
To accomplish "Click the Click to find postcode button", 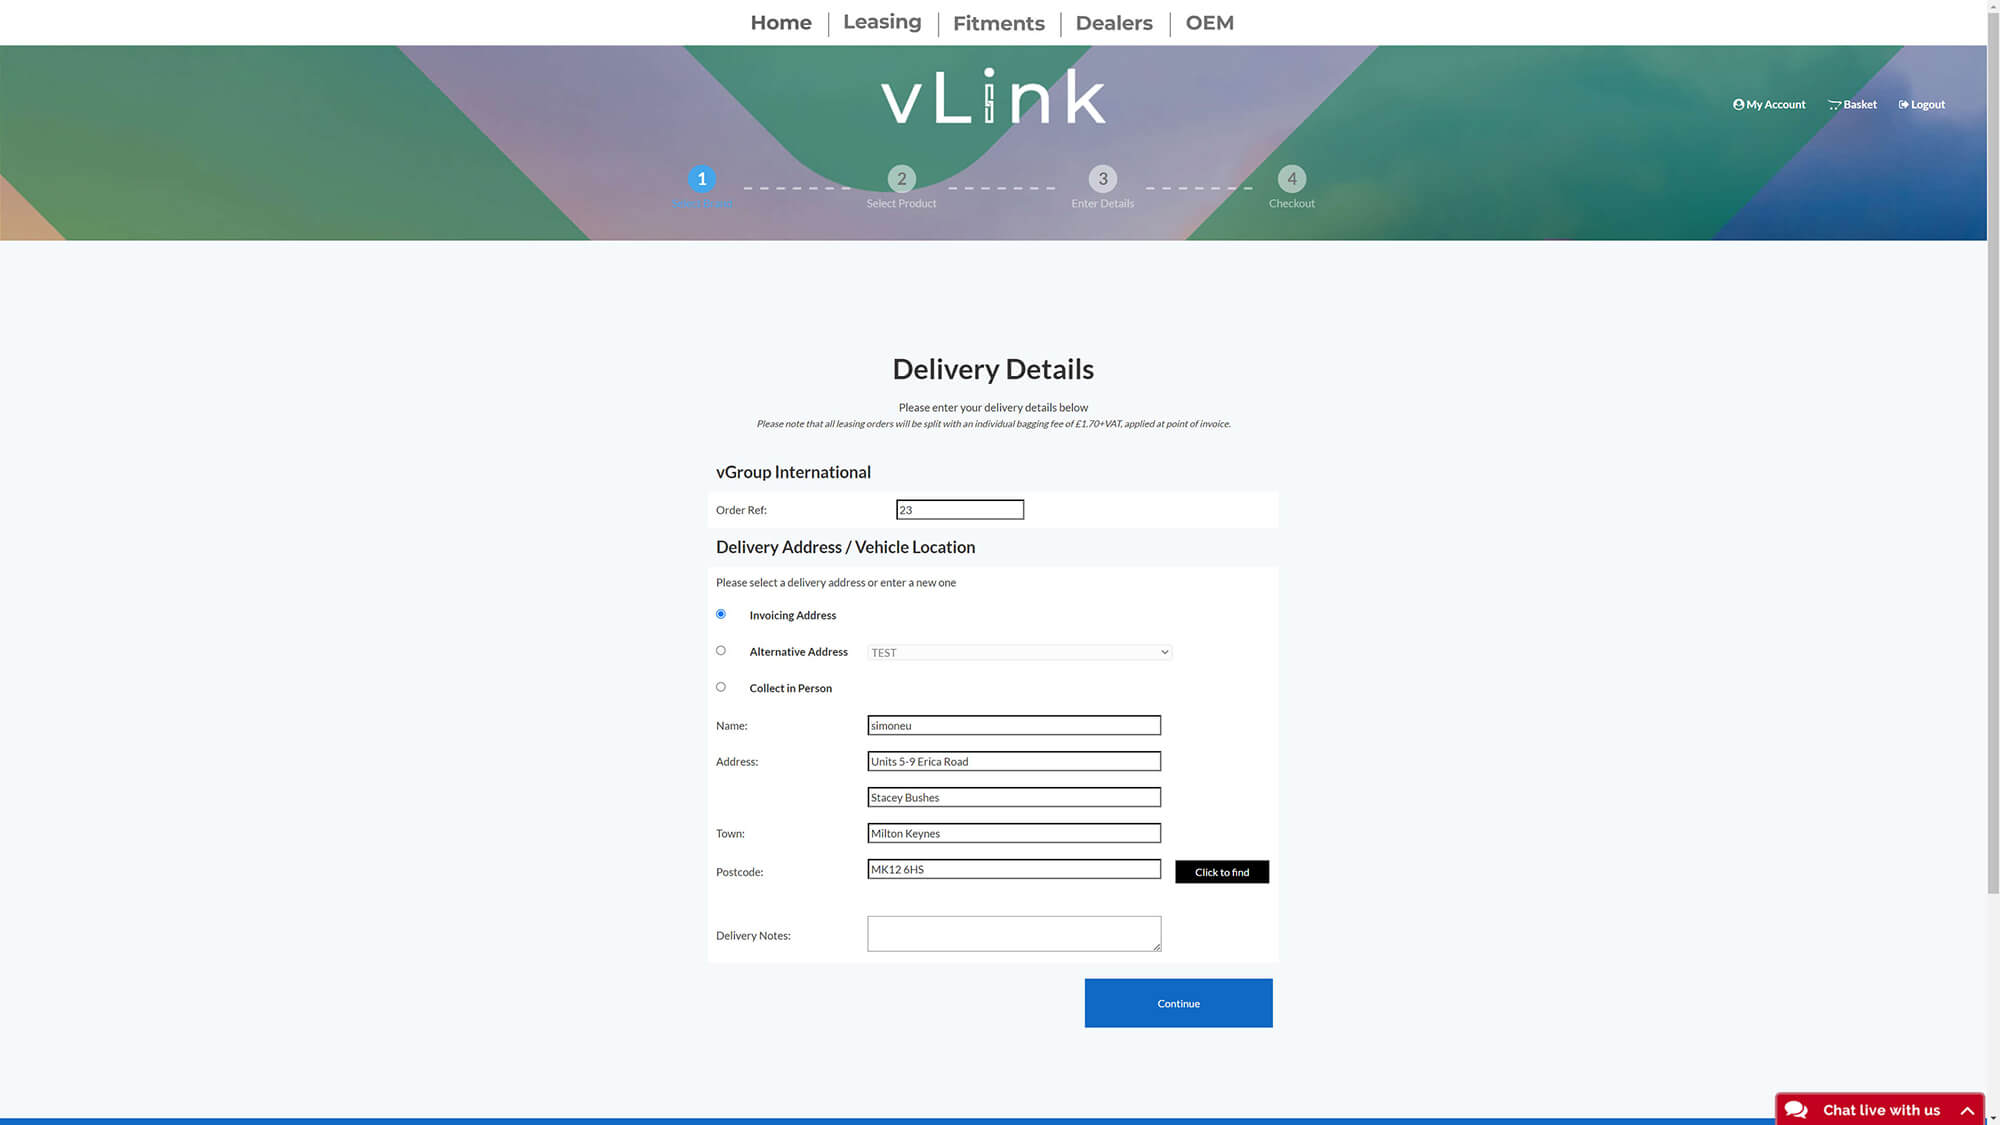I will click(x=1221, y=872).
